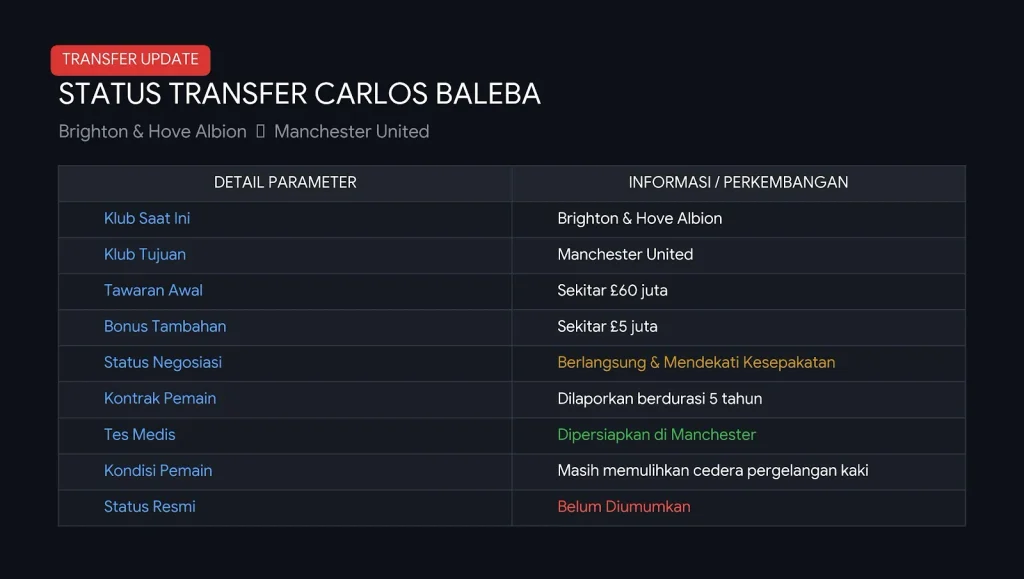Screen dimensions: 1024x579
Task: Click the Klub Saat Ini row label
Action: coord(147,219)
